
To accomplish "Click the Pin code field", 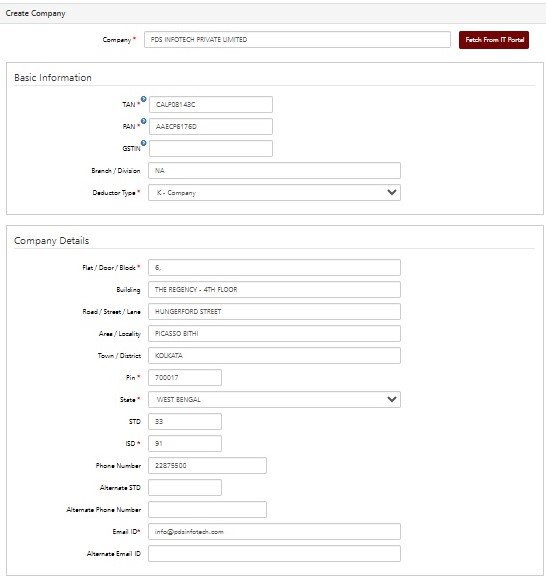I will (185, 377).
